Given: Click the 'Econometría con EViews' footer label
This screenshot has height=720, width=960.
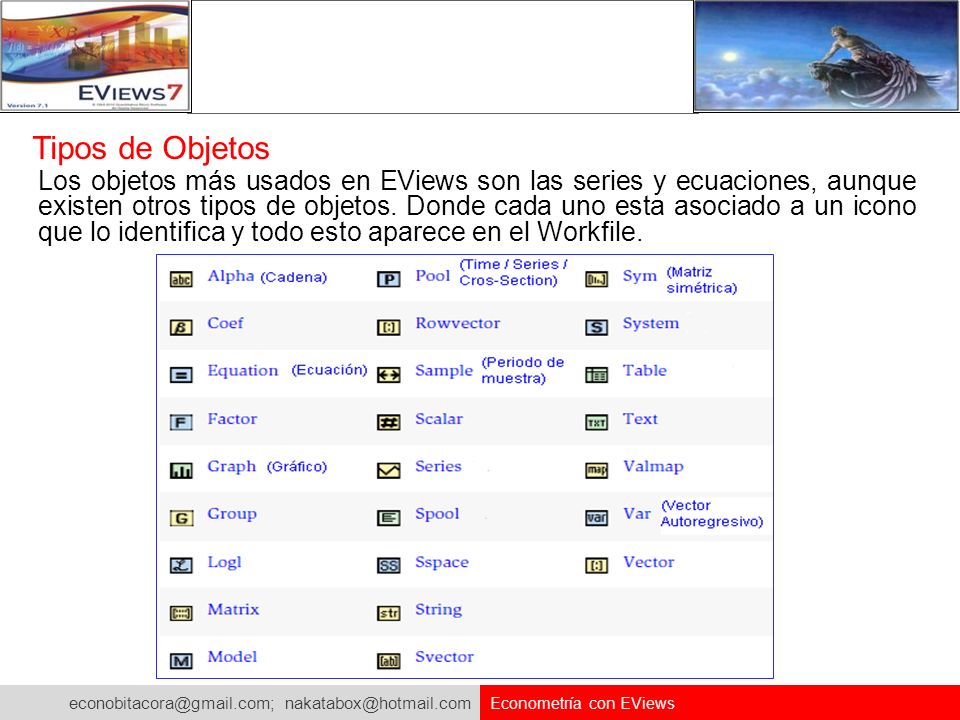Looking at the screenshot, I should 582,703.
